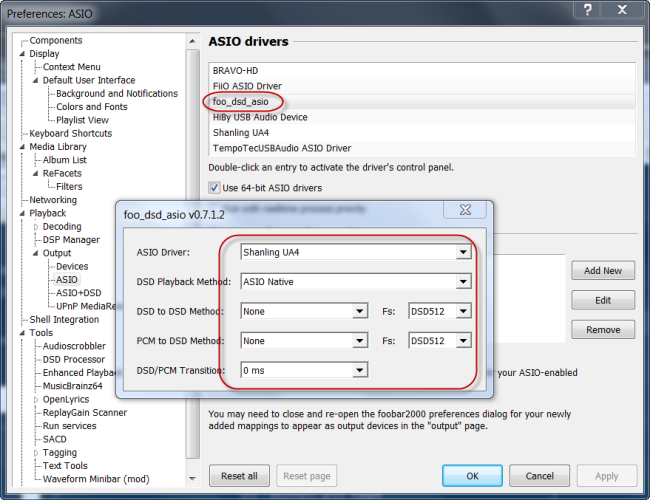The height and width of the screenshot is (500, 650).
Task: Open SACD preferences page
Action: (x=55, y=439)
